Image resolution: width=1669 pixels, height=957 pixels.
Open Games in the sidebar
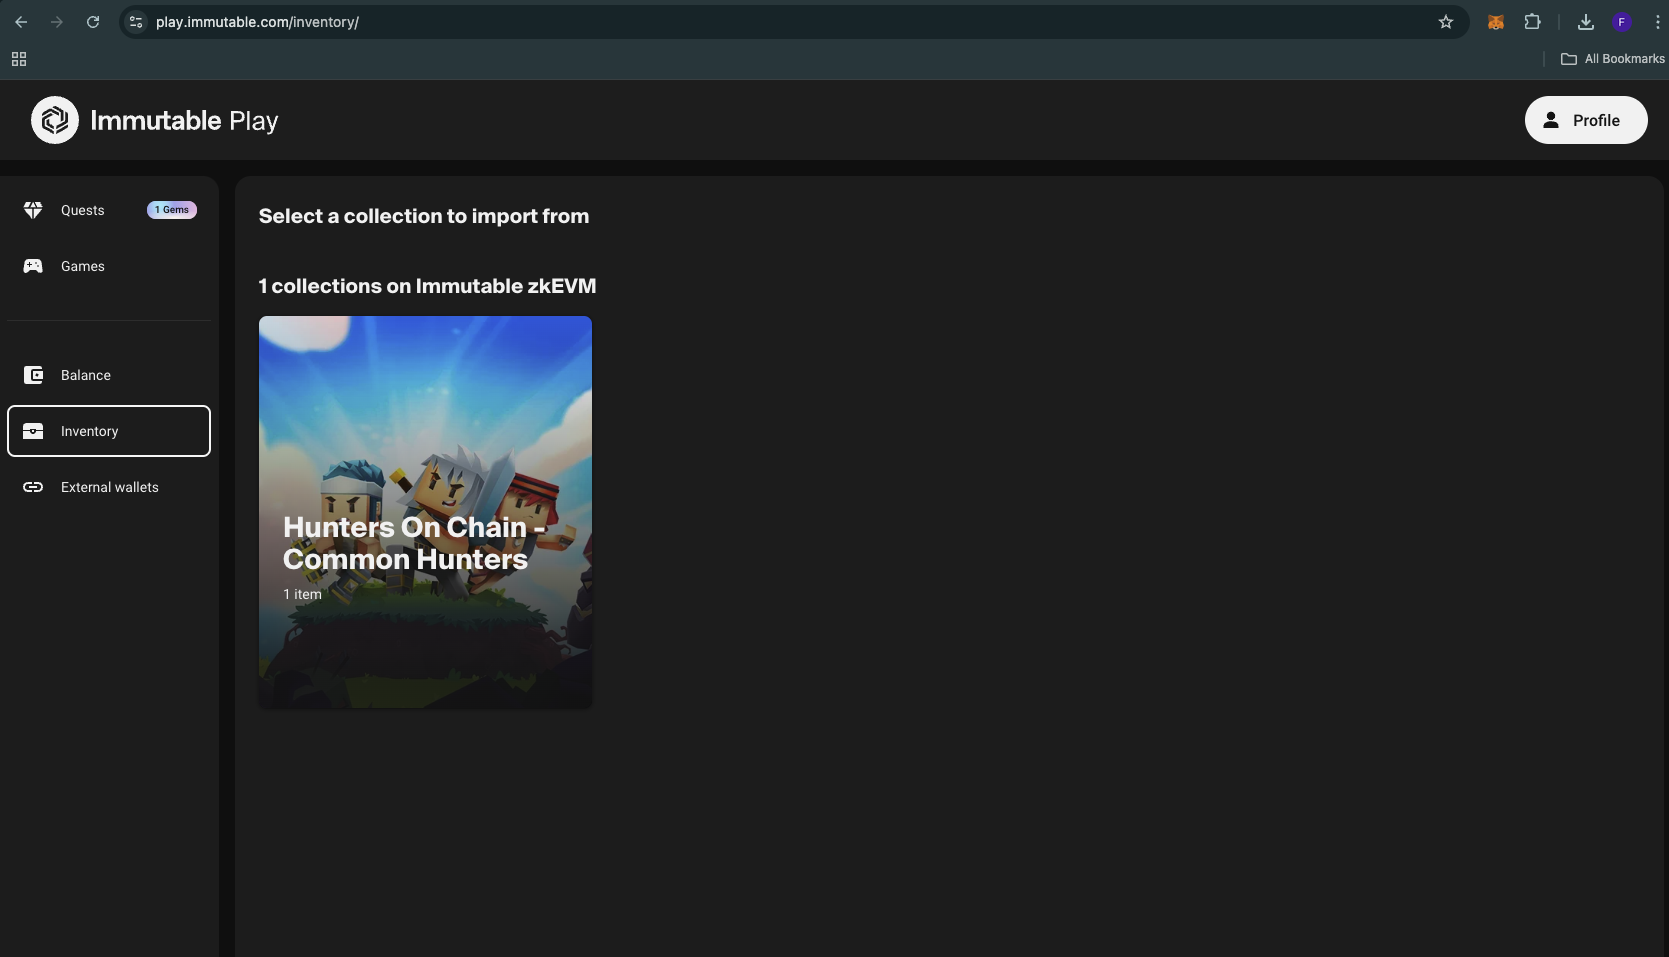[109, 266]
